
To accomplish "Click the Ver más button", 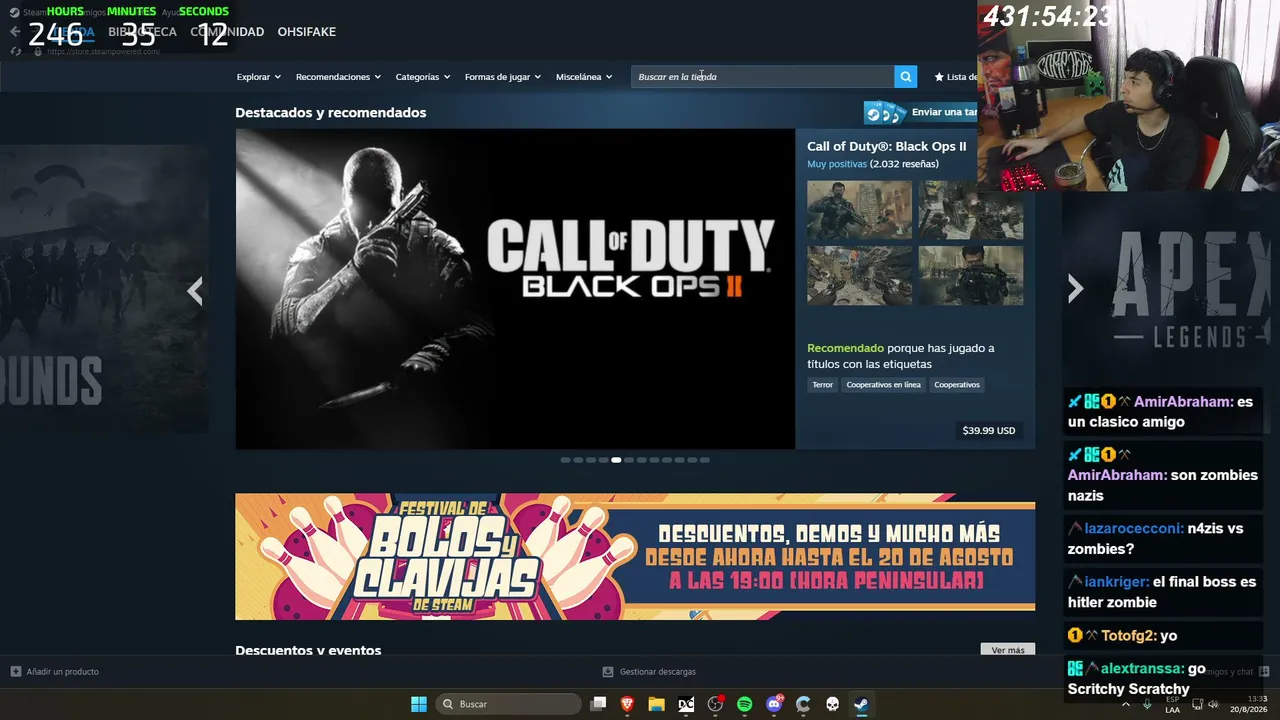I will coord(1007,650).
